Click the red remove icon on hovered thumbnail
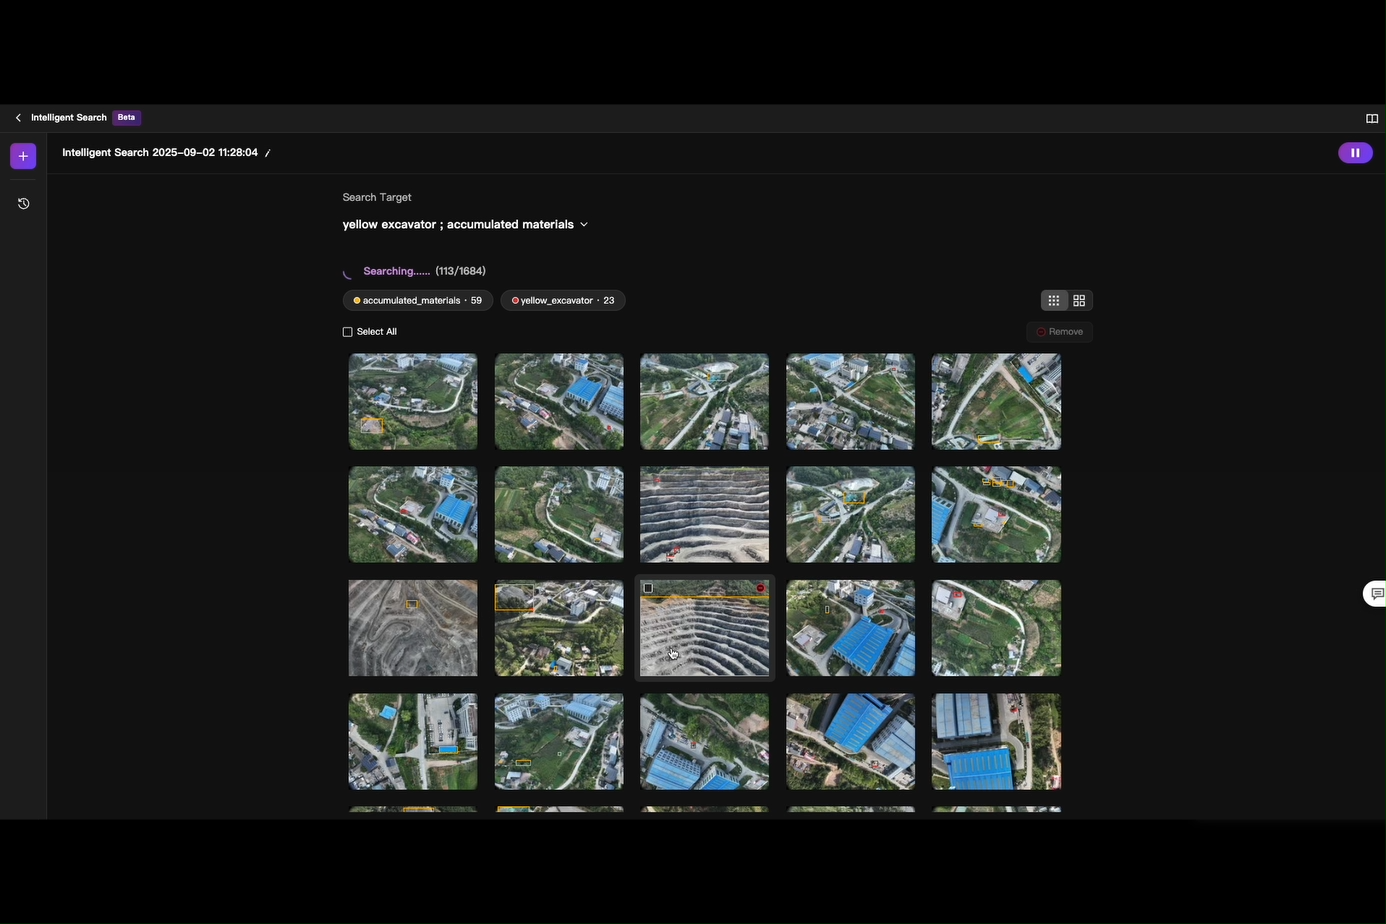 (x=761, y=588)
